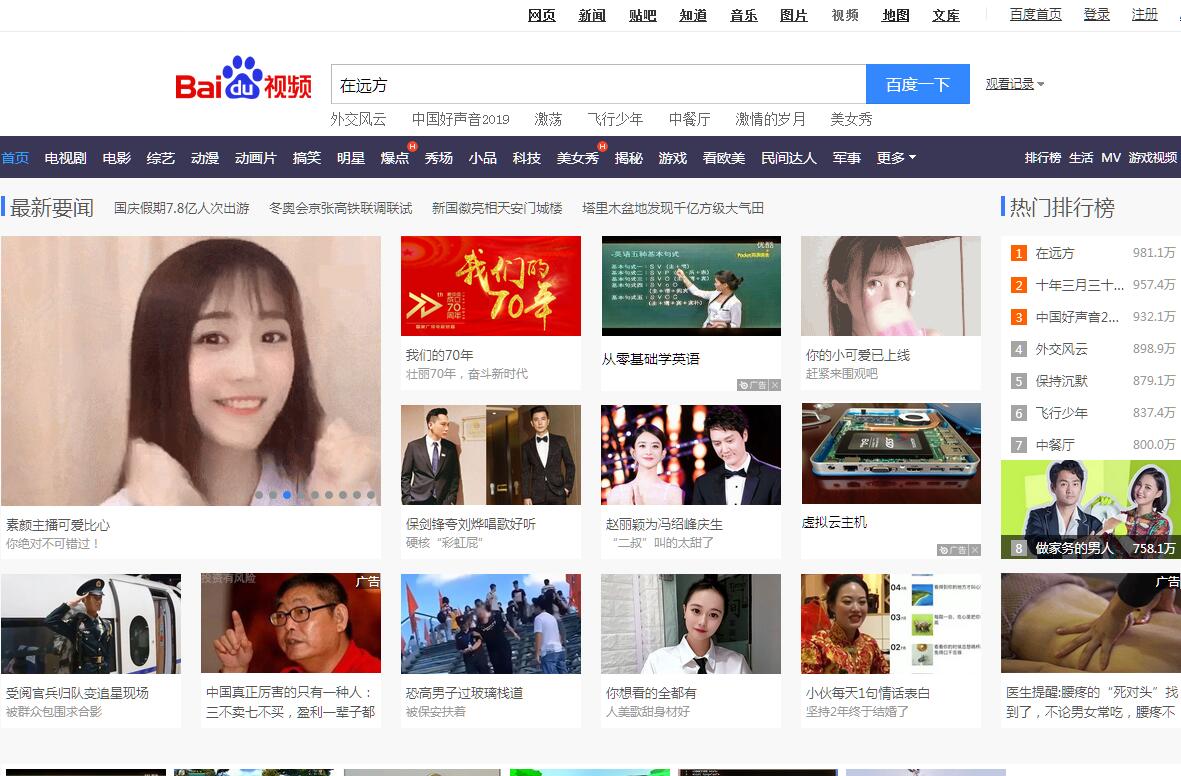
Task: Open the 明星 category
Action: tap(351, 157)
